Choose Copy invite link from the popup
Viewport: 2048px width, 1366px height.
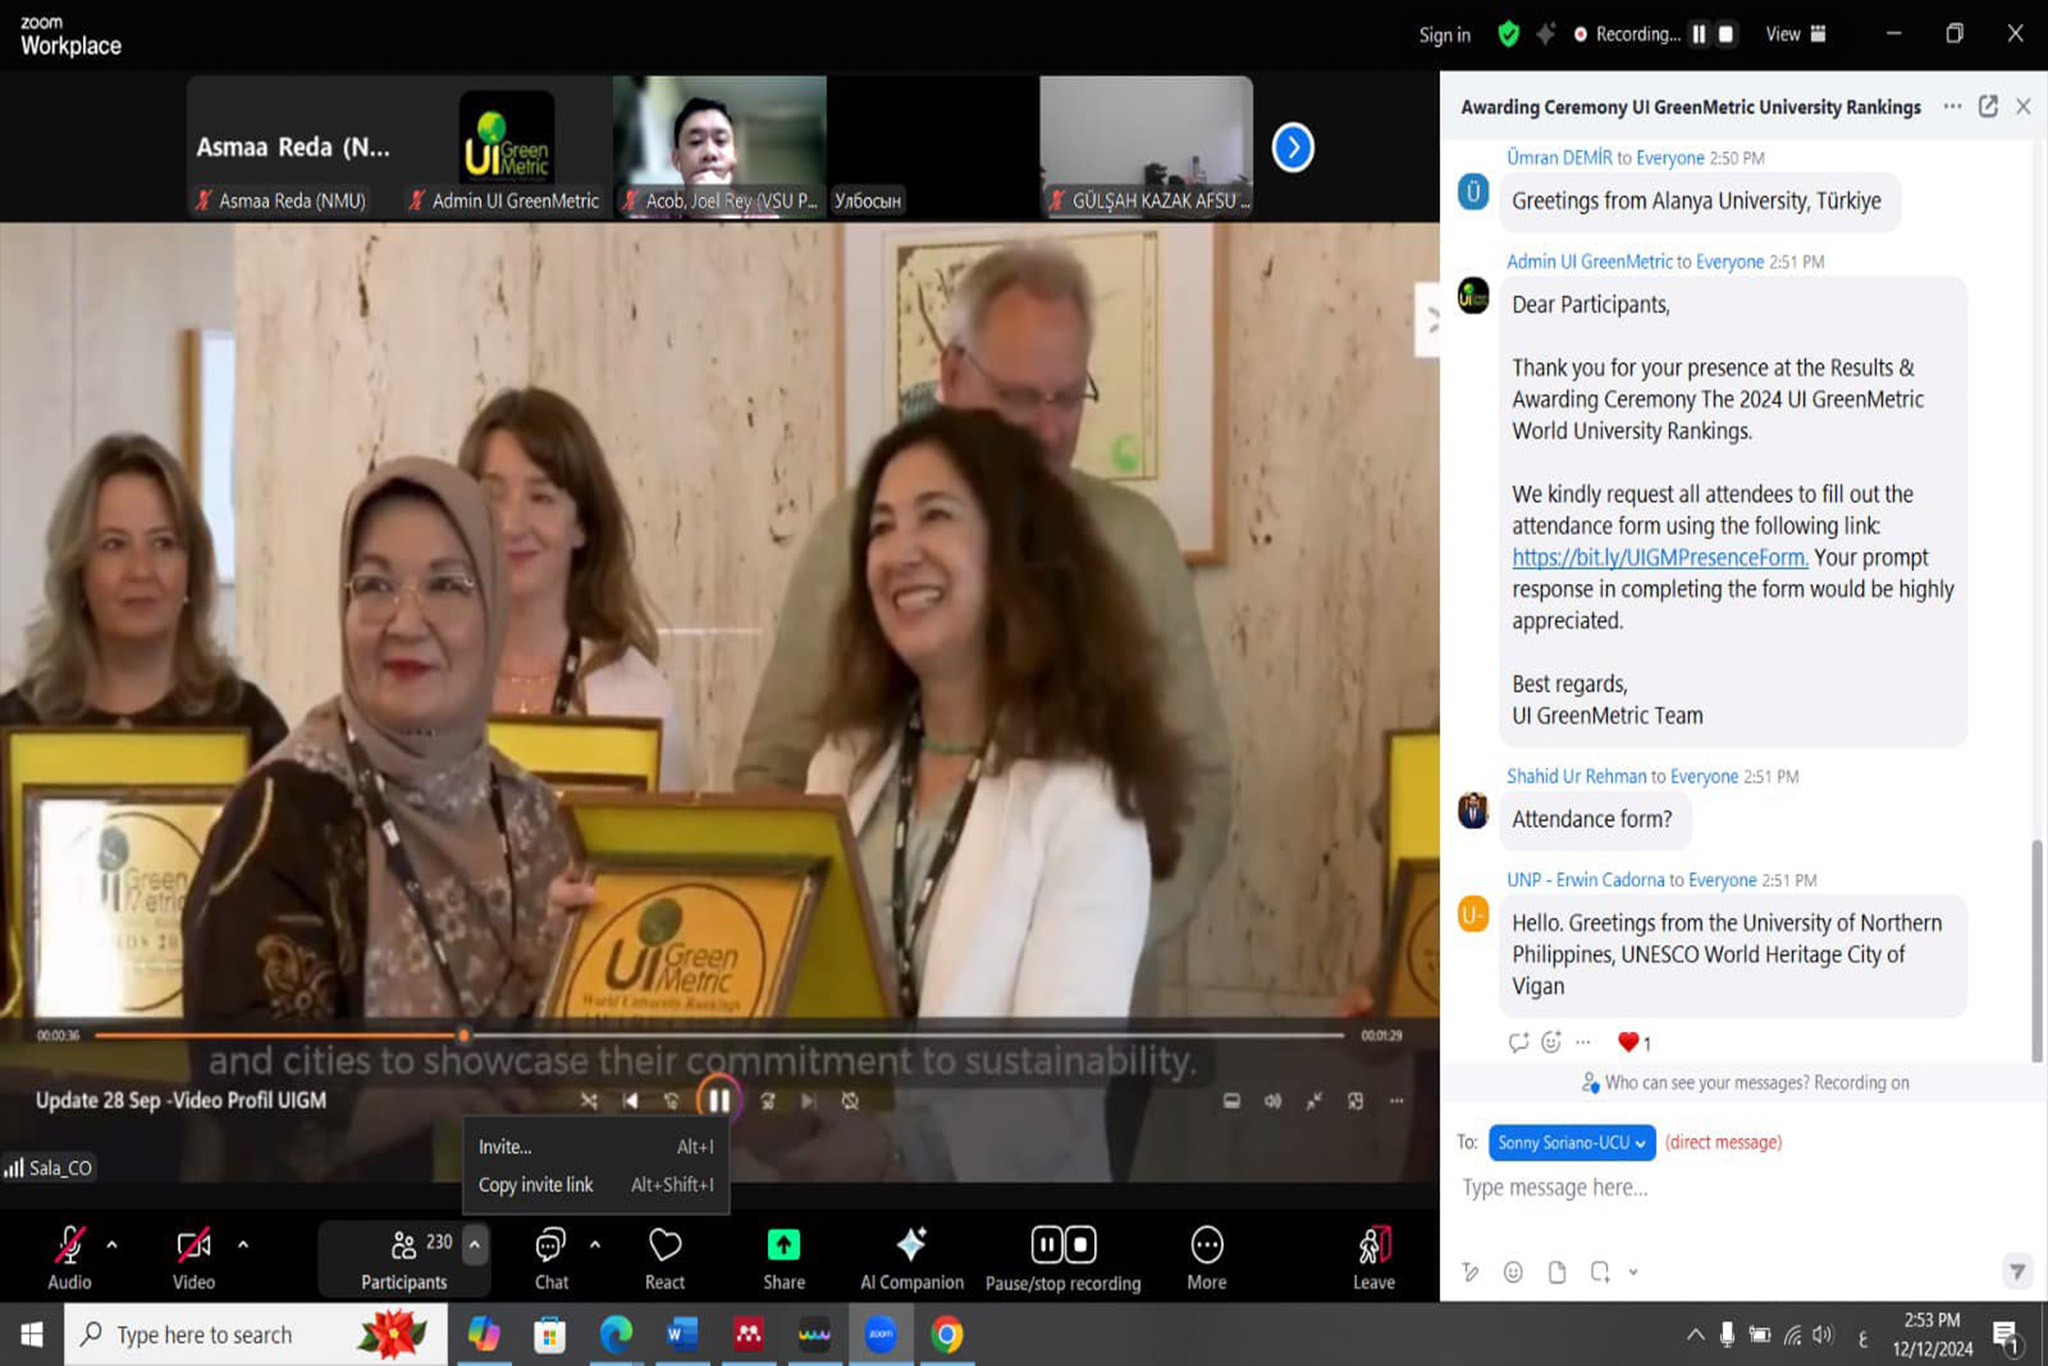(x=596, y=1185)
